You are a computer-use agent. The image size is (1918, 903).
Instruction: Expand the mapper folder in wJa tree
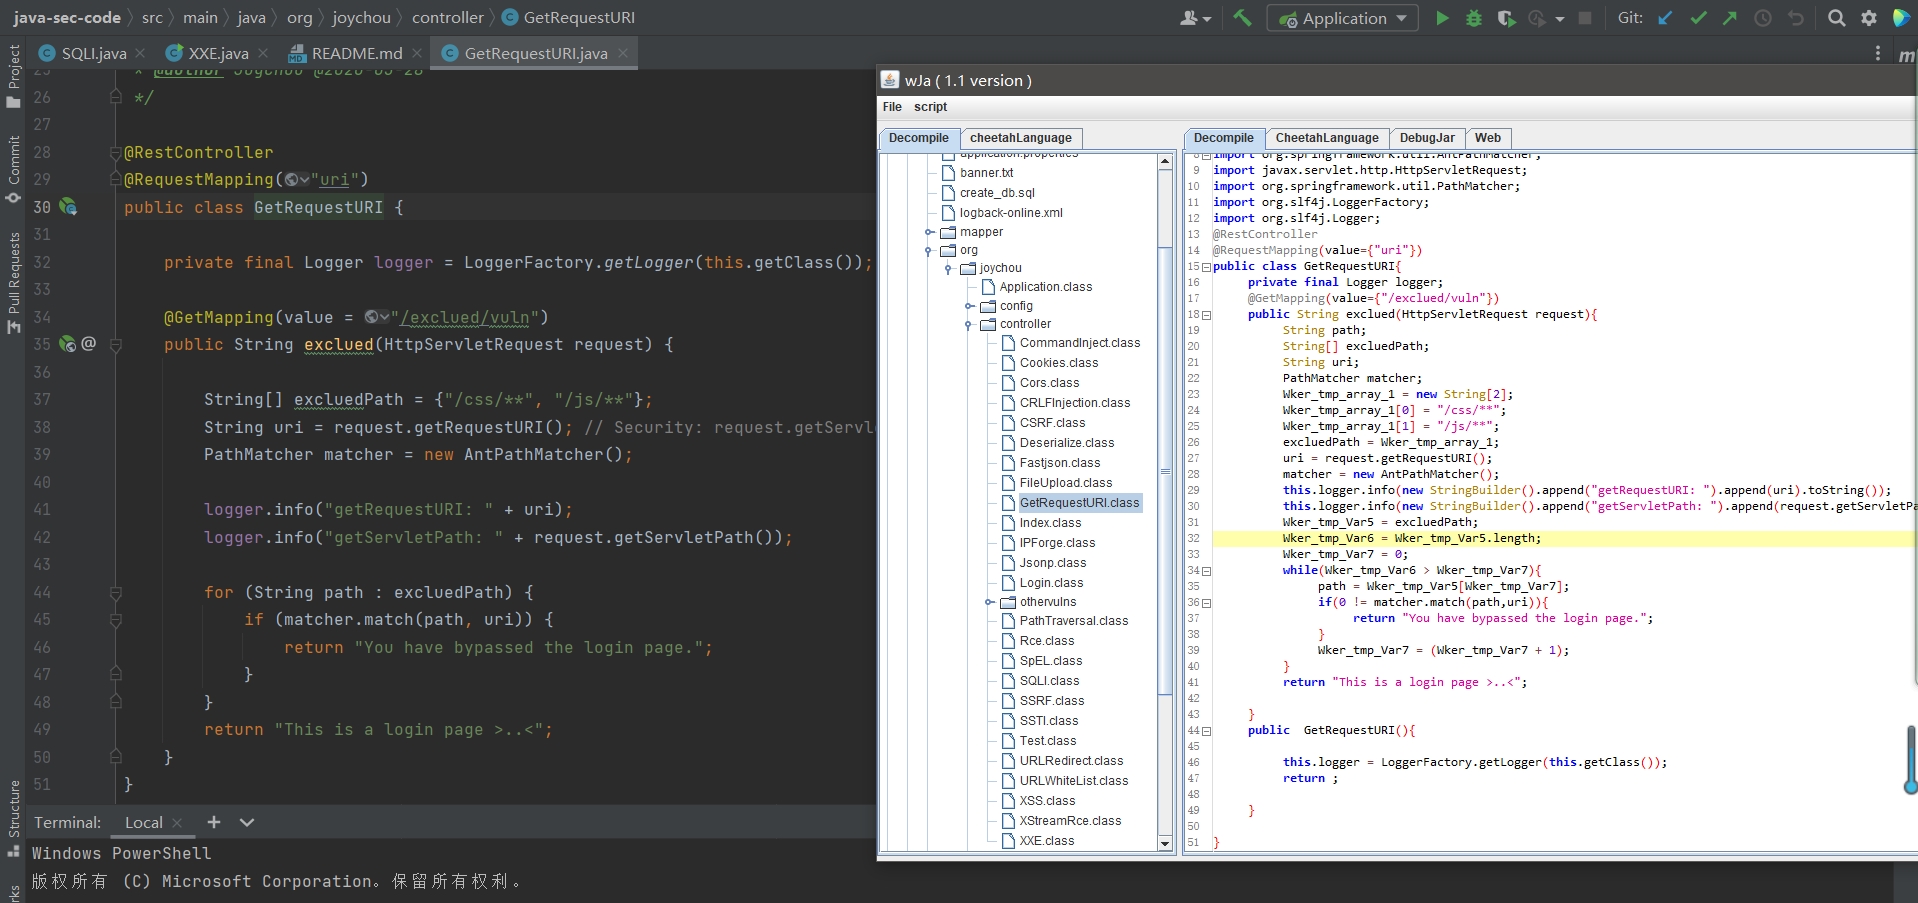click(929, 232)
